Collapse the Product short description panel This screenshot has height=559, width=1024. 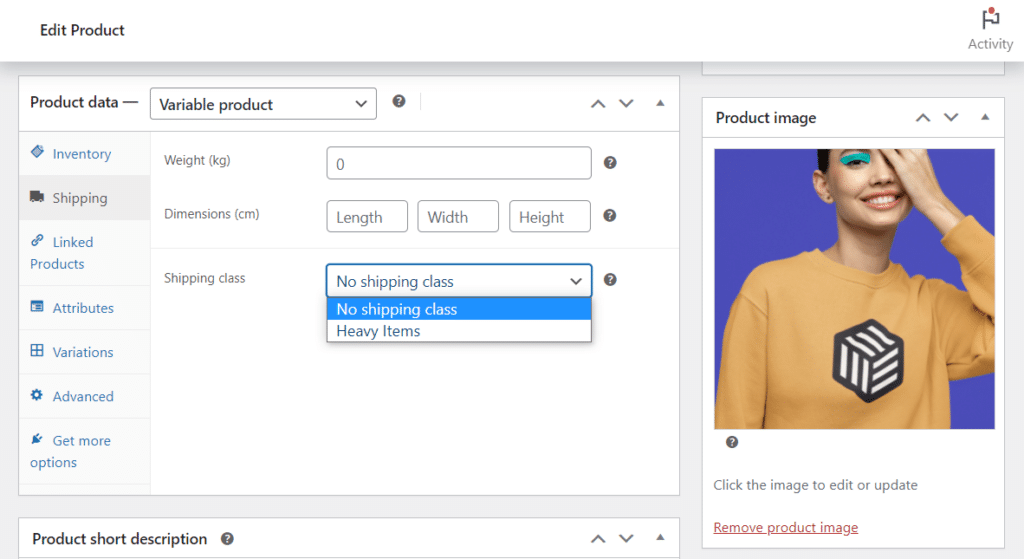(660, 537)
